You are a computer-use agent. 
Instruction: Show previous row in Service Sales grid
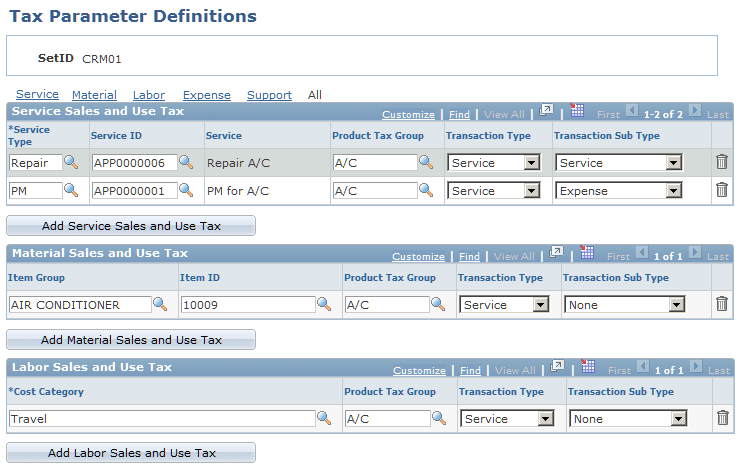632,111
